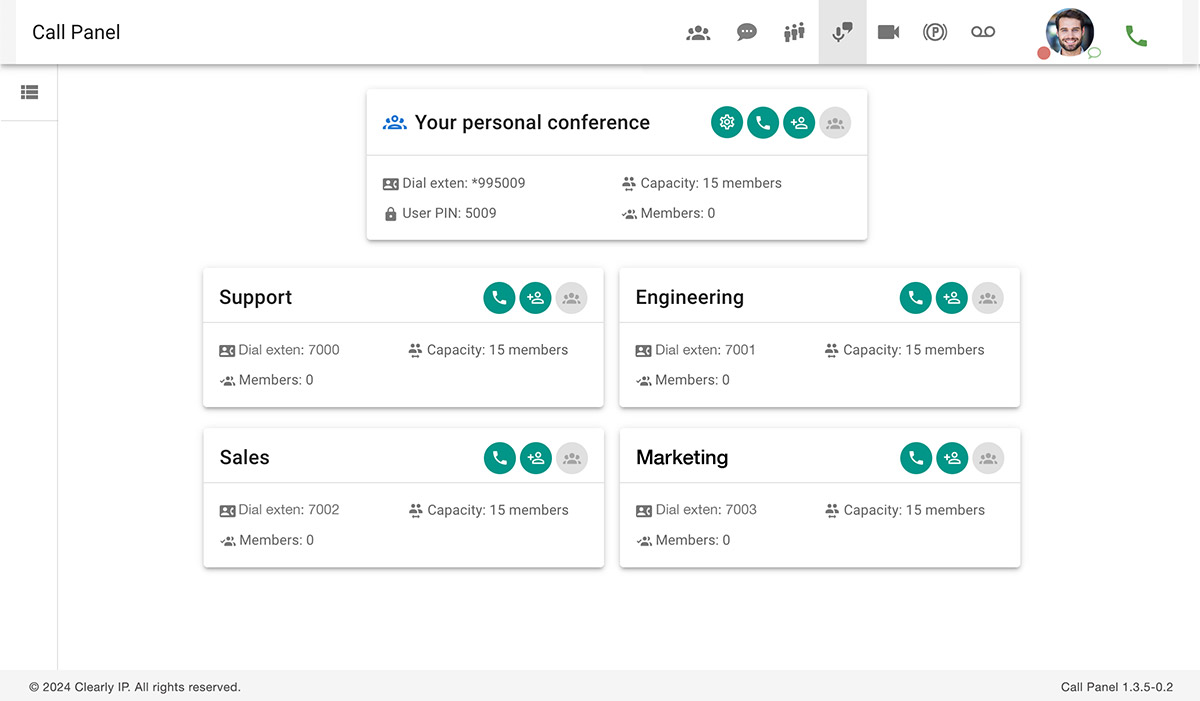The image size is (1200, 701).
Task: Toggle the sidebar list view
Action: point(29,92)
